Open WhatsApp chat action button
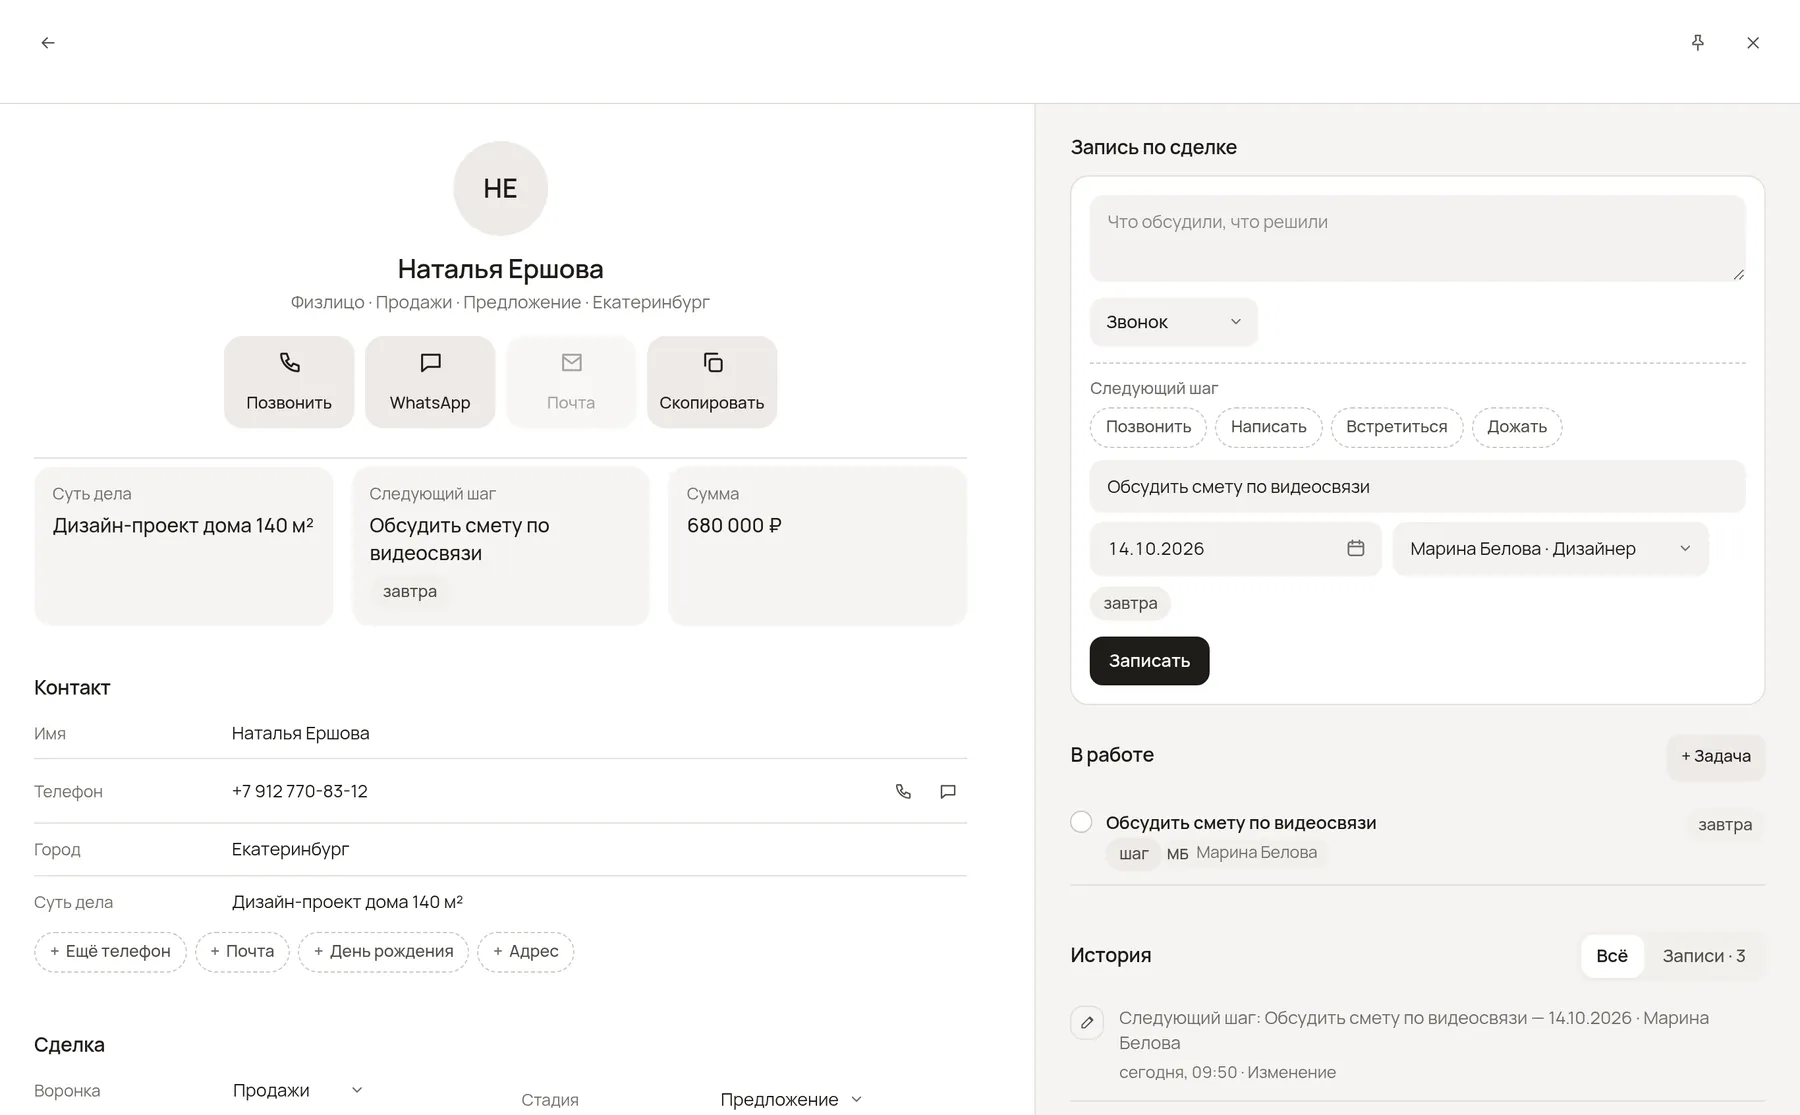The height and width of the screenshot is (1115, 1800). pyautogui.click(x=430, y=382)
